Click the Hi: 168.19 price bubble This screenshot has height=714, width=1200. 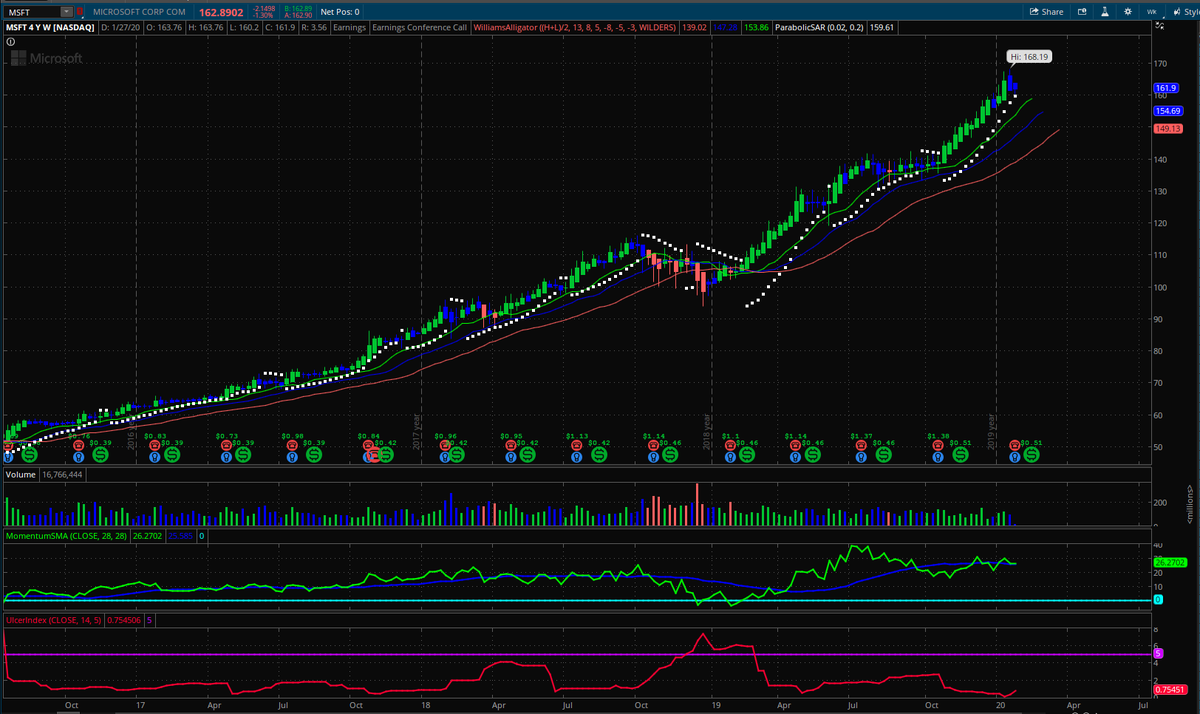1028,57
